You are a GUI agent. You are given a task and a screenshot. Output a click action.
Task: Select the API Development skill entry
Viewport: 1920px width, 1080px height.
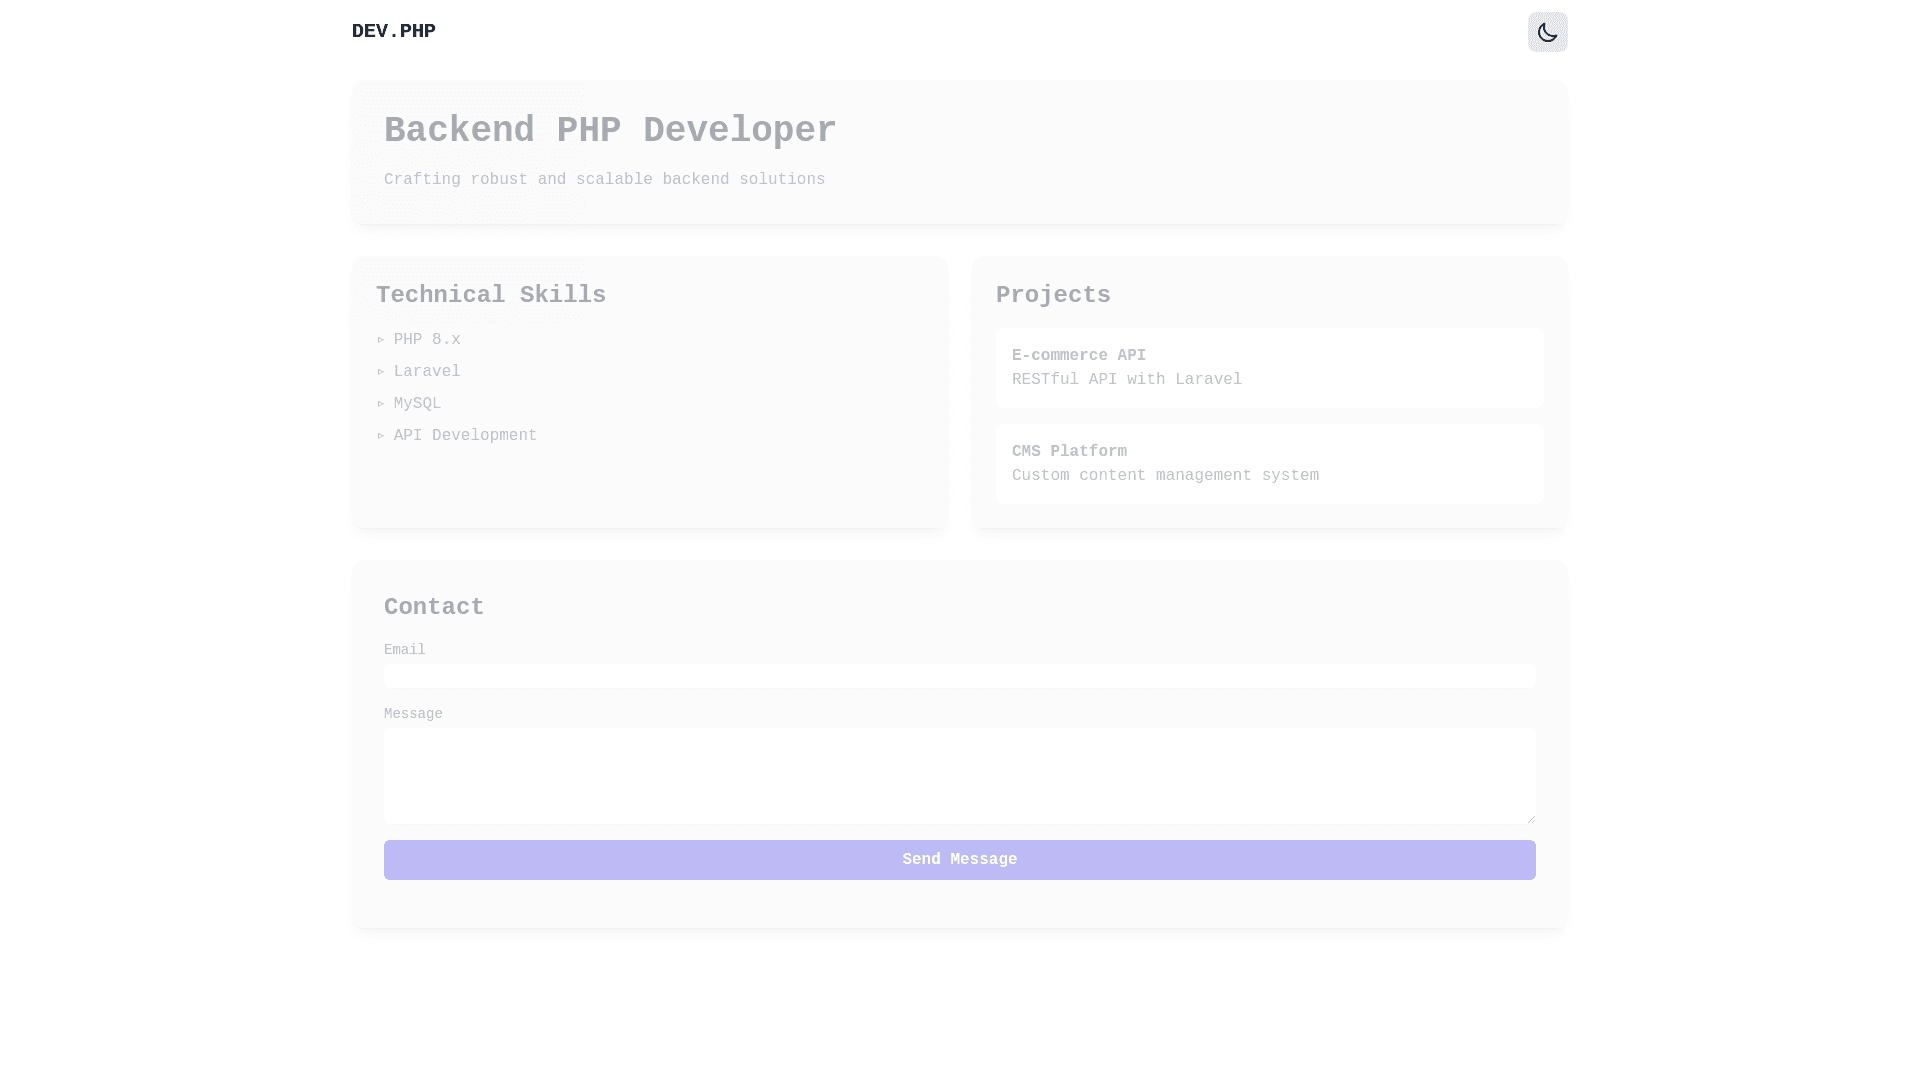tap(465, 436)
